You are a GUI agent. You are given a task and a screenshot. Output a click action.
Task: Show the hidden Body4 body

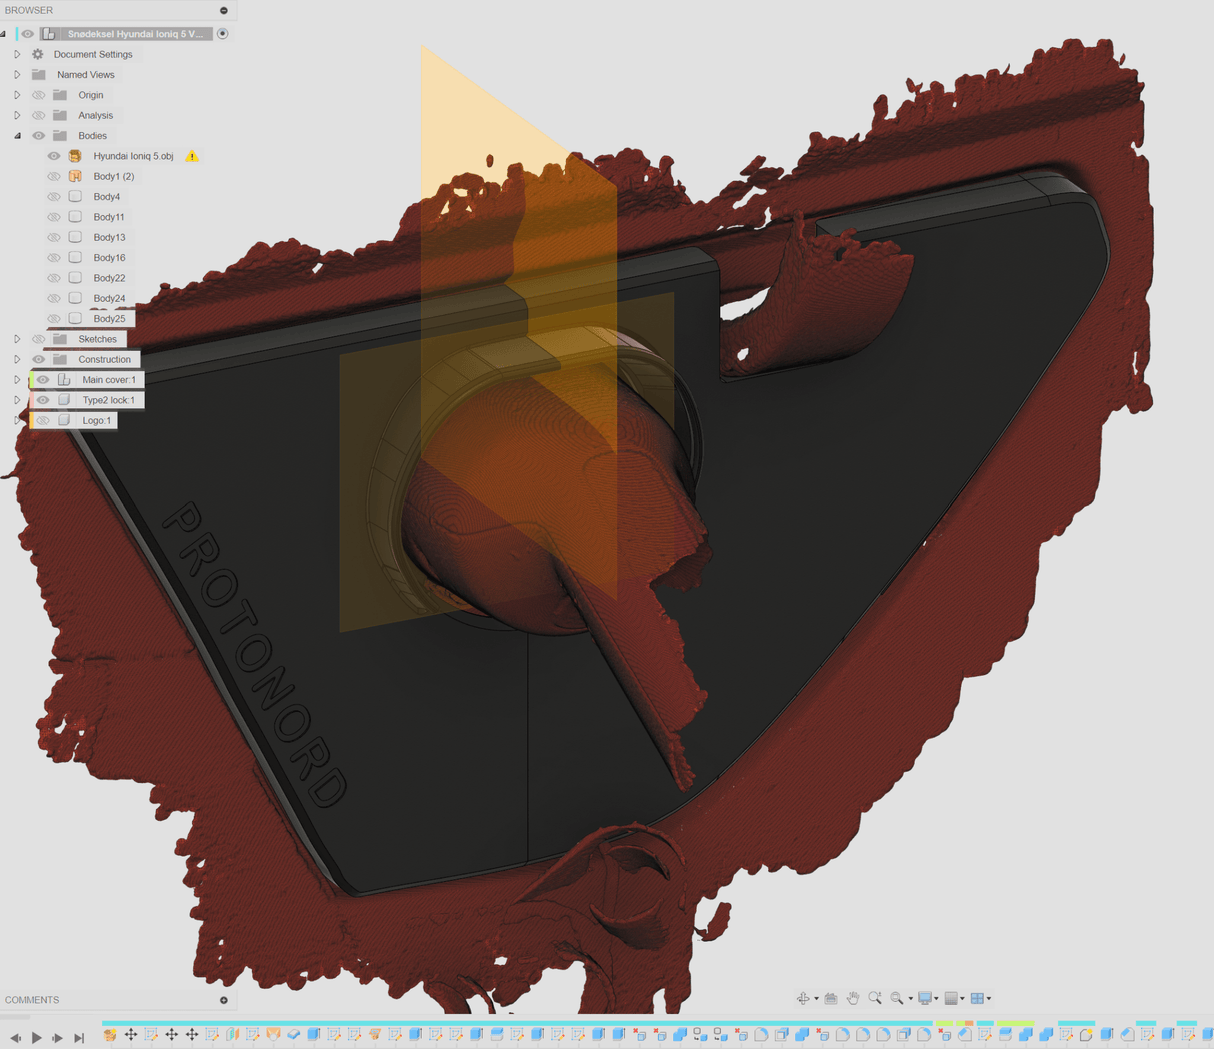(x=54, y=197)
